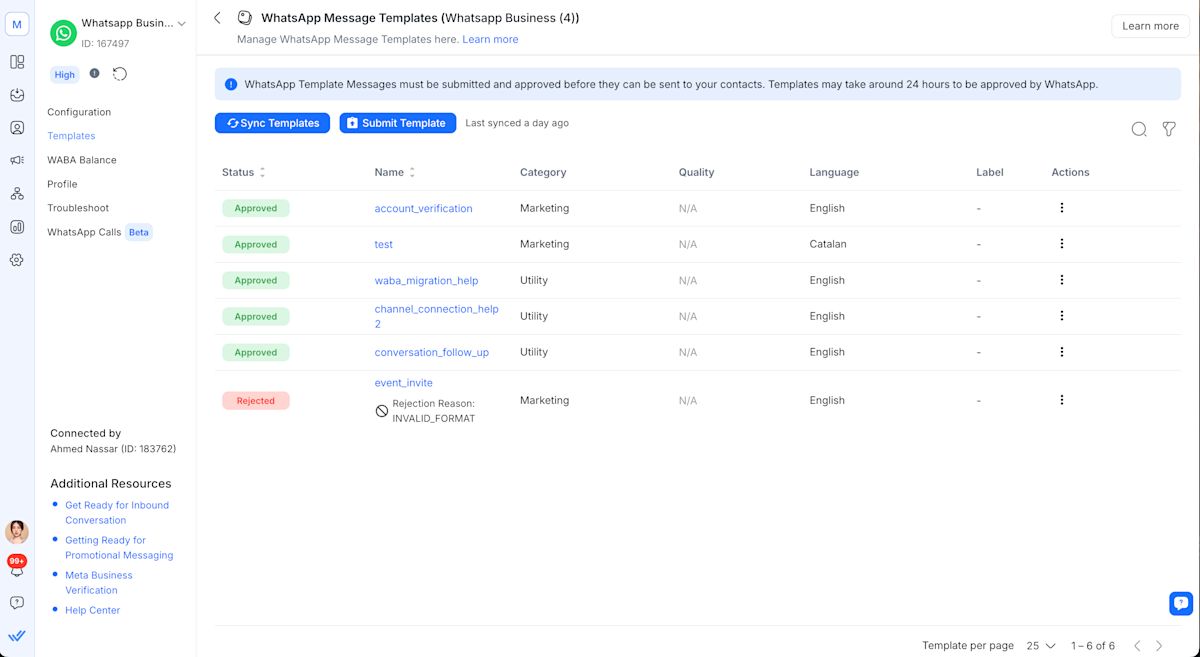This screenshot has height=657, width=1200.
Task: Open actions kebab menu for event_invite
Action: (x=1062, y=399)
